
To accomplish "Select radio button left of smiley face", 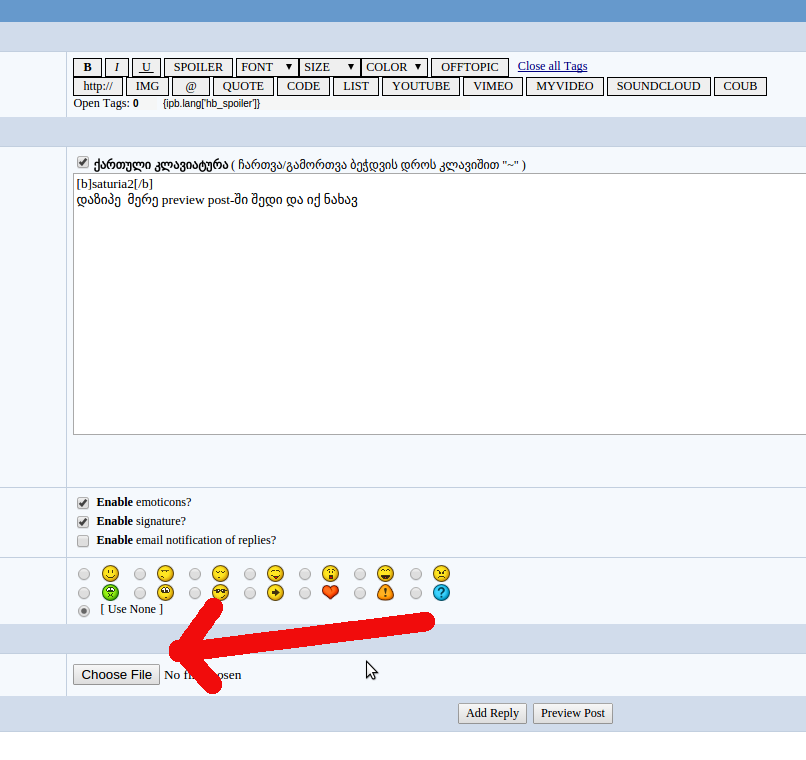I will tap(84, 574).
